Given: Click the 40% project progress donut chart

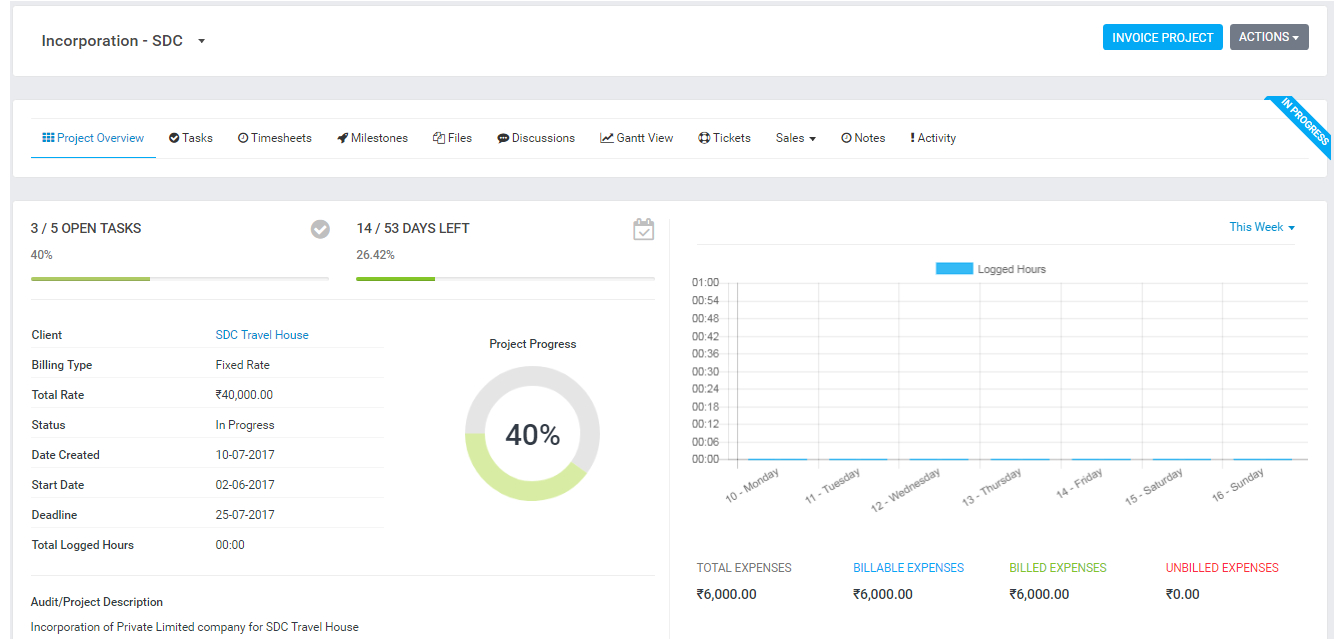Looking at the screenshot, I should pyautogui.click(x=532, y=434).
